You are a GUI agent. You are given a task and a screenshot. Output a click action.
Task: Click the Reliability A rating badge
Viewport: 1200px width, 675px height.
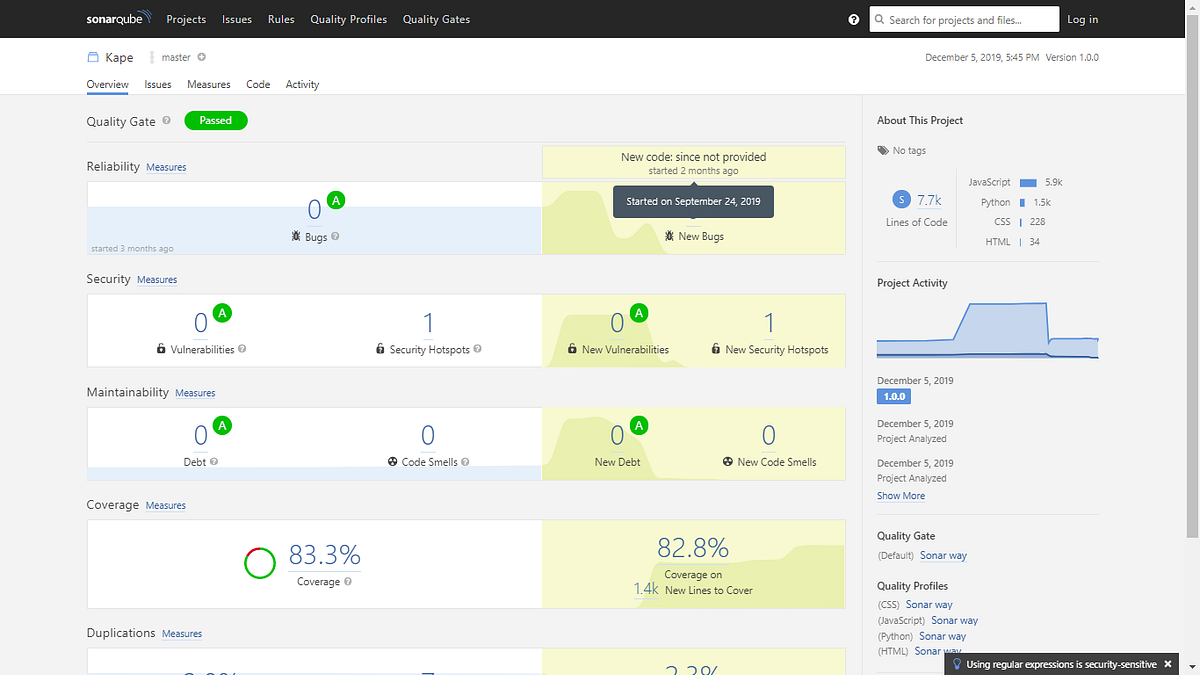337,200
